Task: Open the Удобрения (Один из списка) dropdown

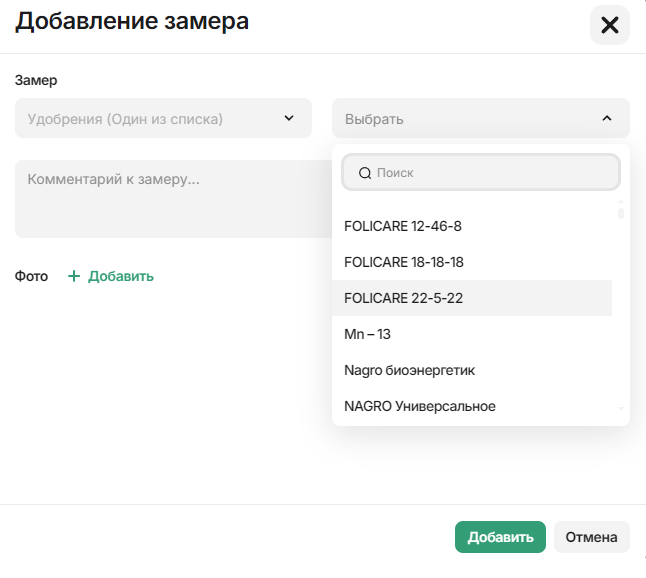Action: 163,118
